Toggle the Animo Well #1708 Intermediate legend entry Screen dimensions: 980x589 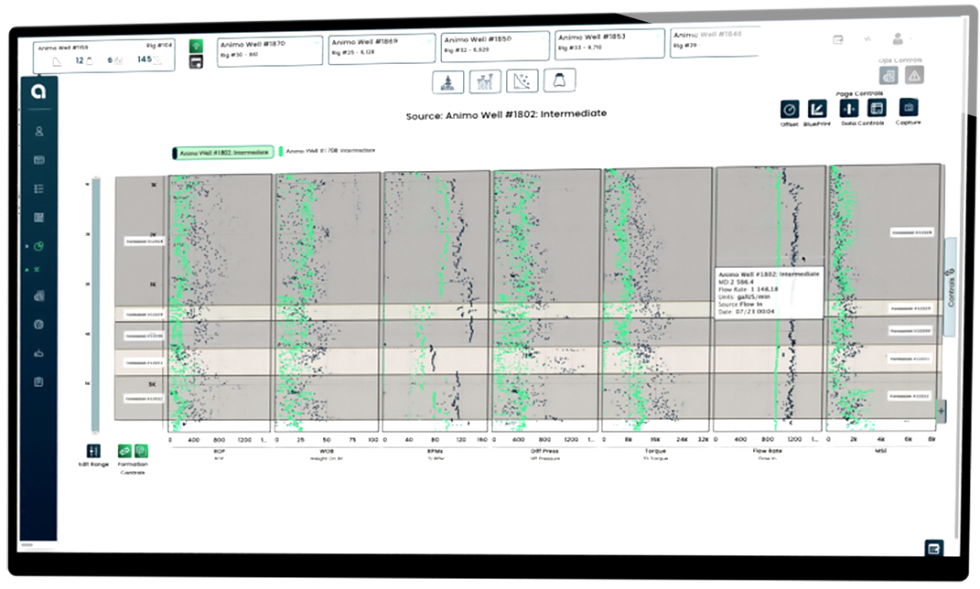pyautogui.click(x=328, y=151)
